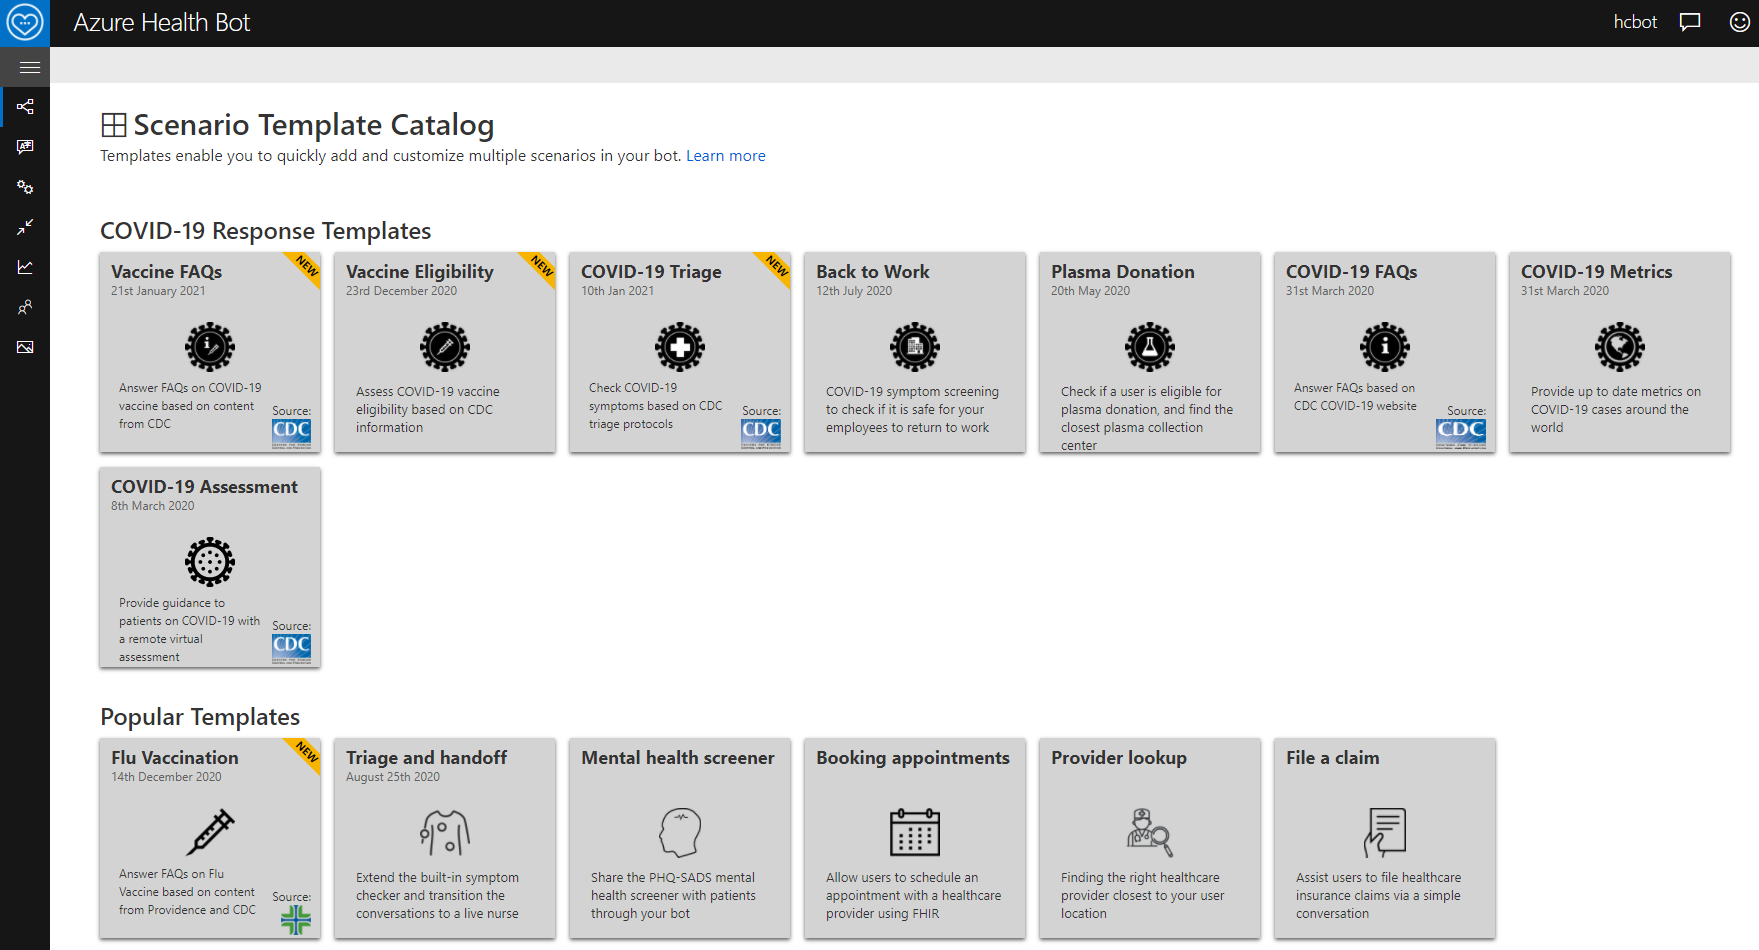The image size is (1759, 950).
Task: Open the Integration arrows sidebar icon
Action: [x=25, y=227]
